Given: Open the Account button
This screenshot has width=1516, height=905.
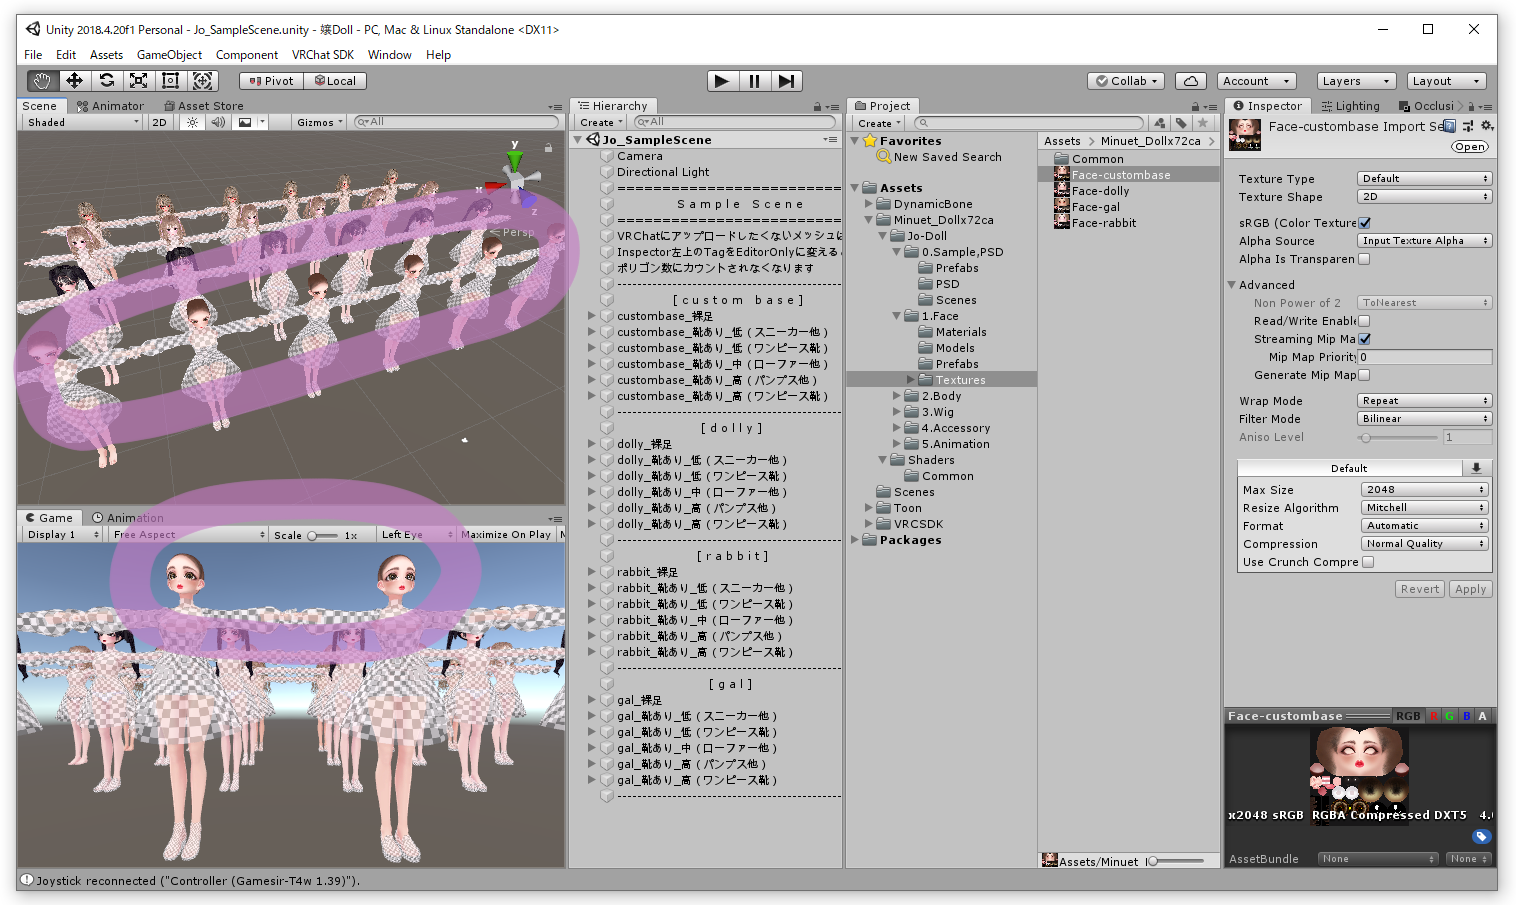Looking at the screenshot, I should (x=1257, y=81).
